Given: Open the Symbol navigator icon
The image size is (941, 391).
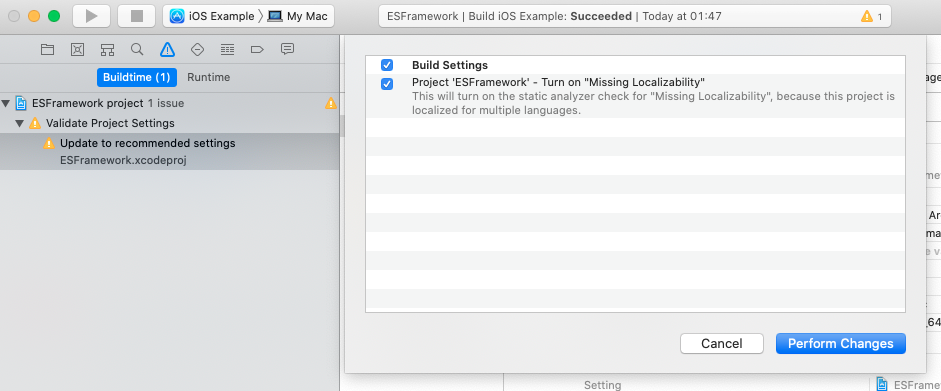Looking at the screenshot, I should pyautogui.click(x=107, y=50).
